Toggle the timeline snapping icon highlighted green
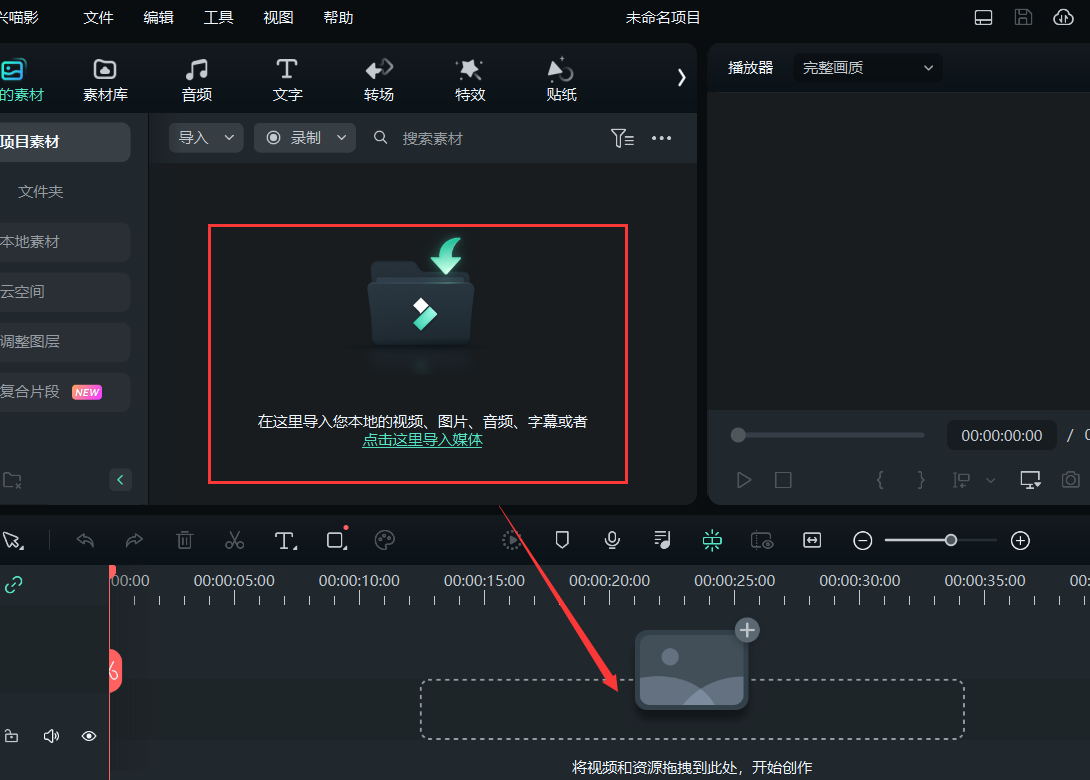 (x=712, y=540)
